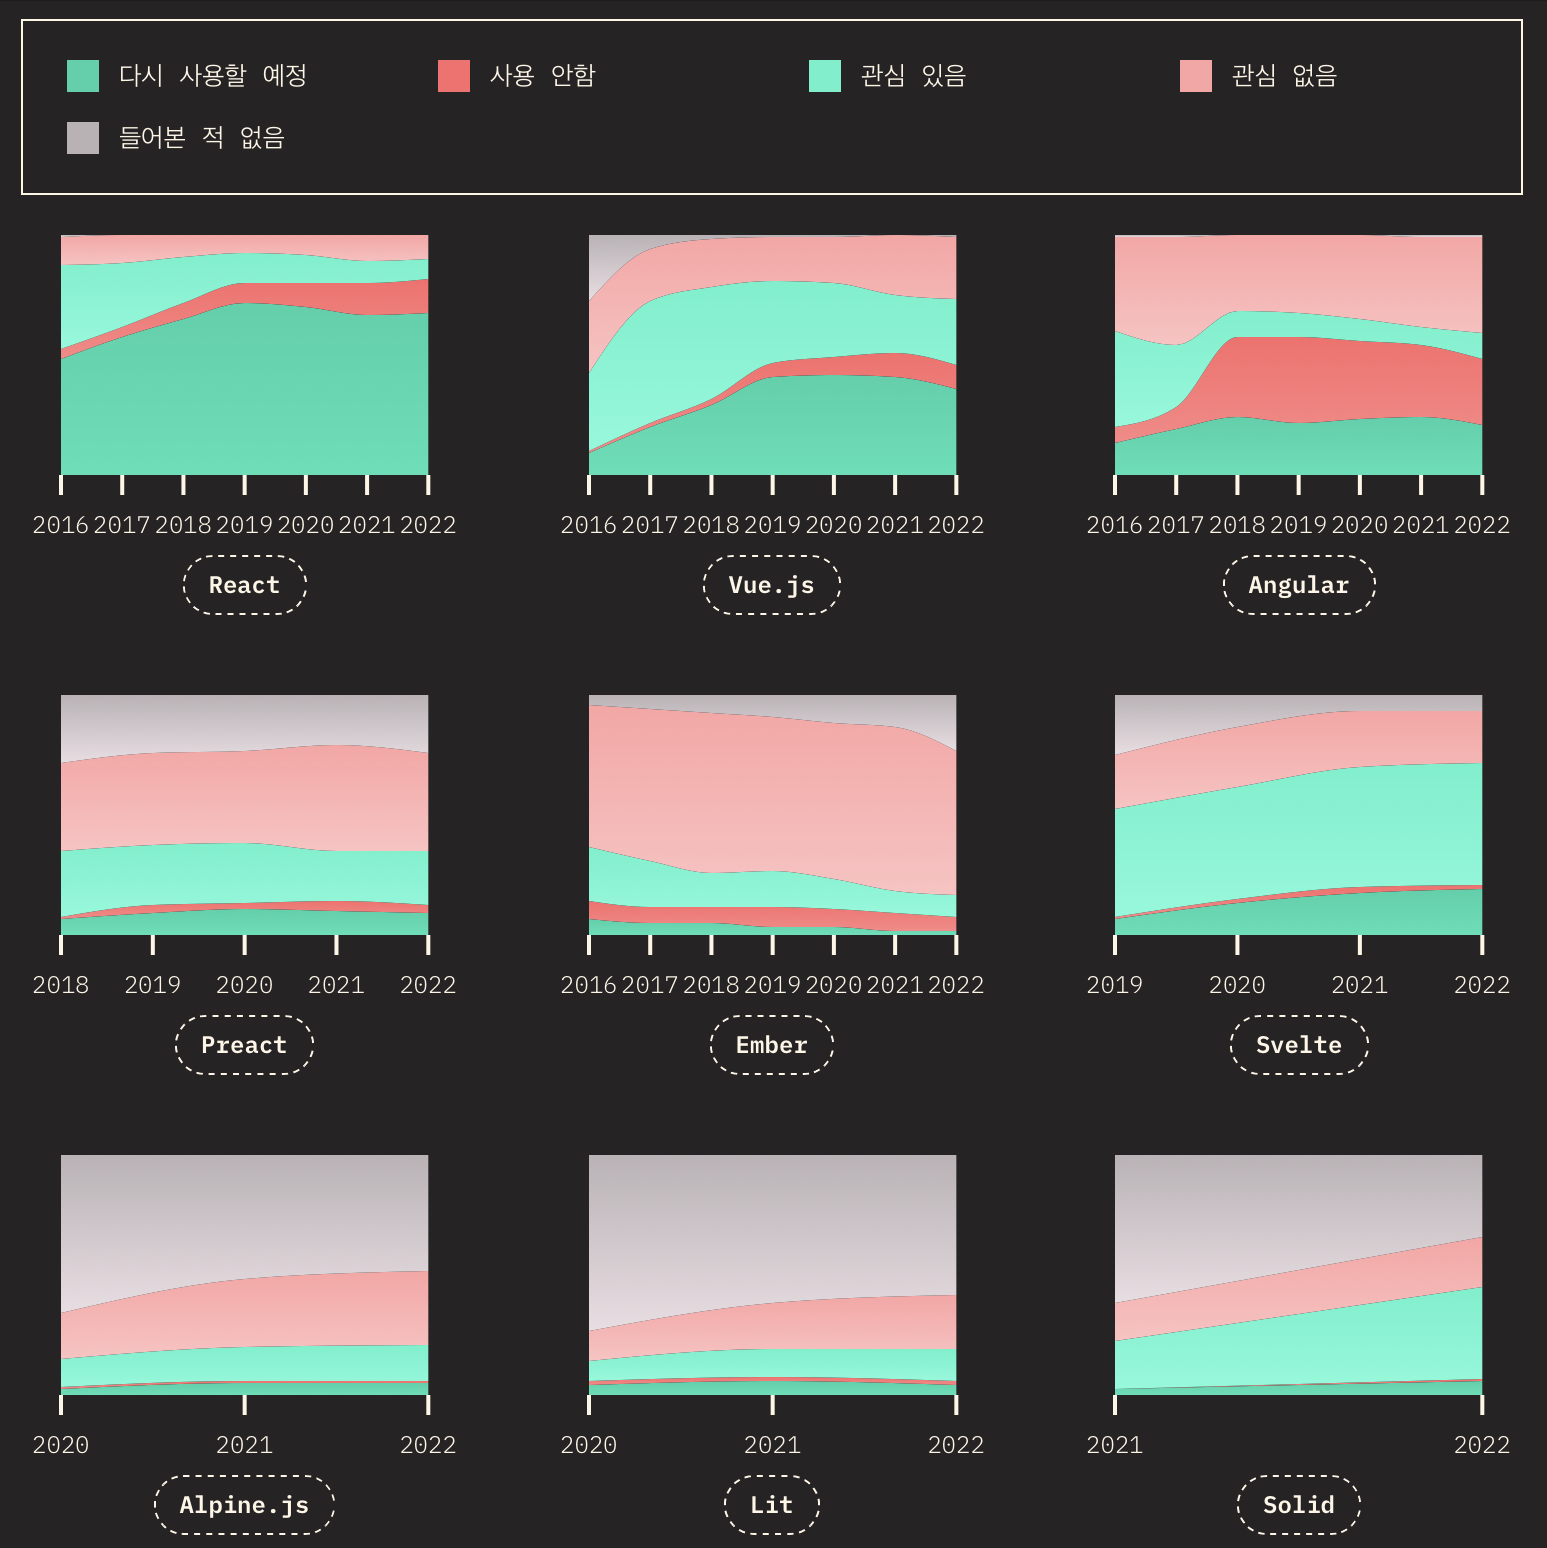The width and height of the screenshot is (1547, 1548).
Task: Click the pink '관심 없음' legend swatch
Action: click(1196, 76)
